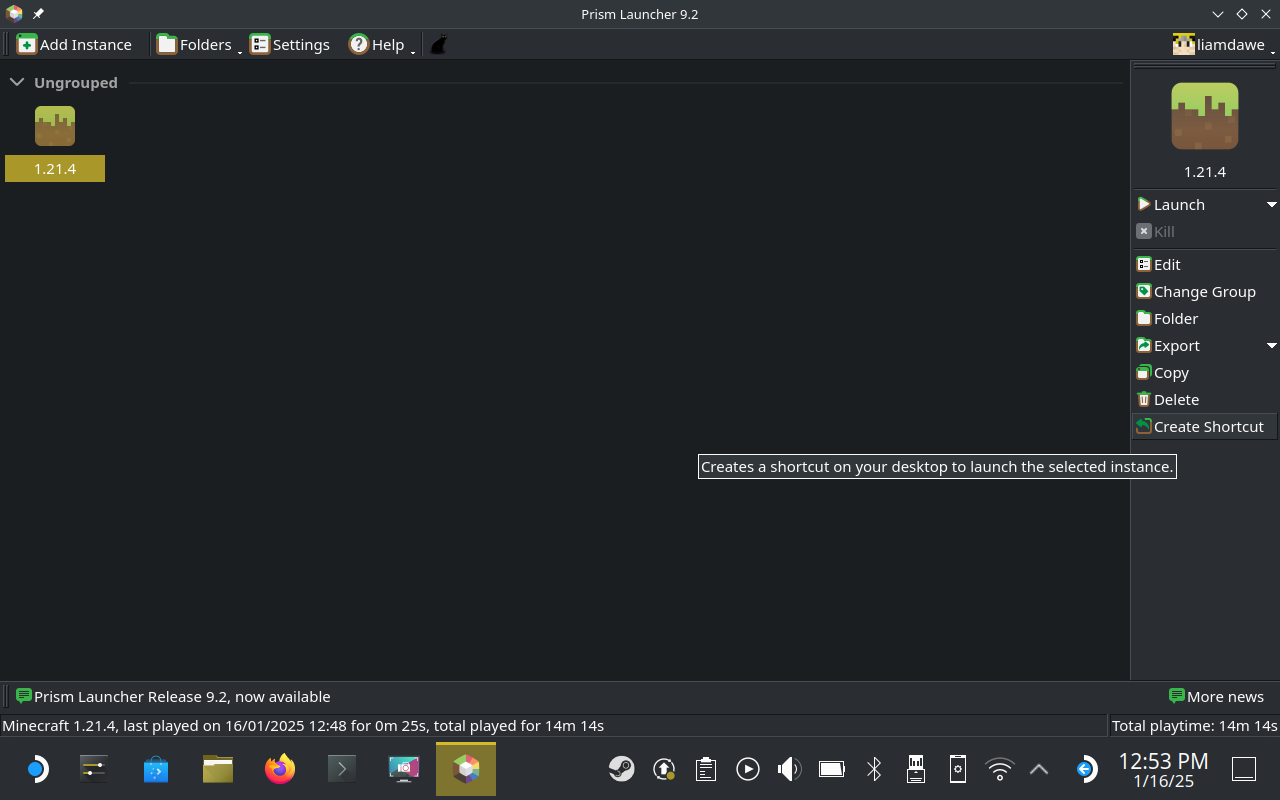Open Settings from the toolbar
Image resolution: width=1280 pixels, height=800 pixels.
pos(290,44)
